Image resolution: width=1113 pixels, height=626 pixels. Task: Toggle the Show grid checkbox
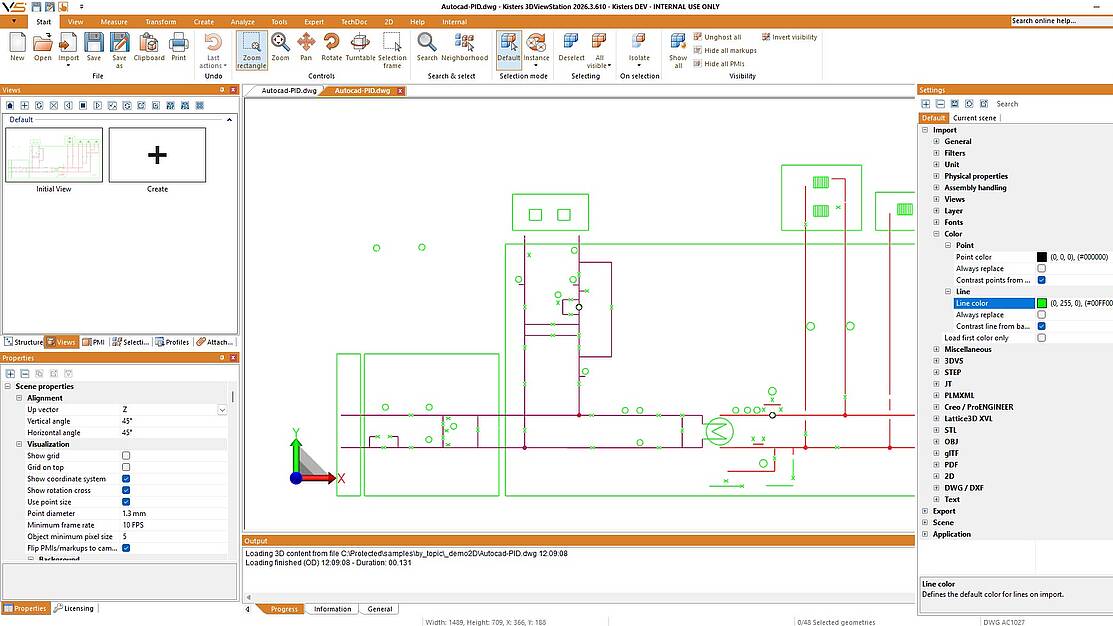coord(126,456)
